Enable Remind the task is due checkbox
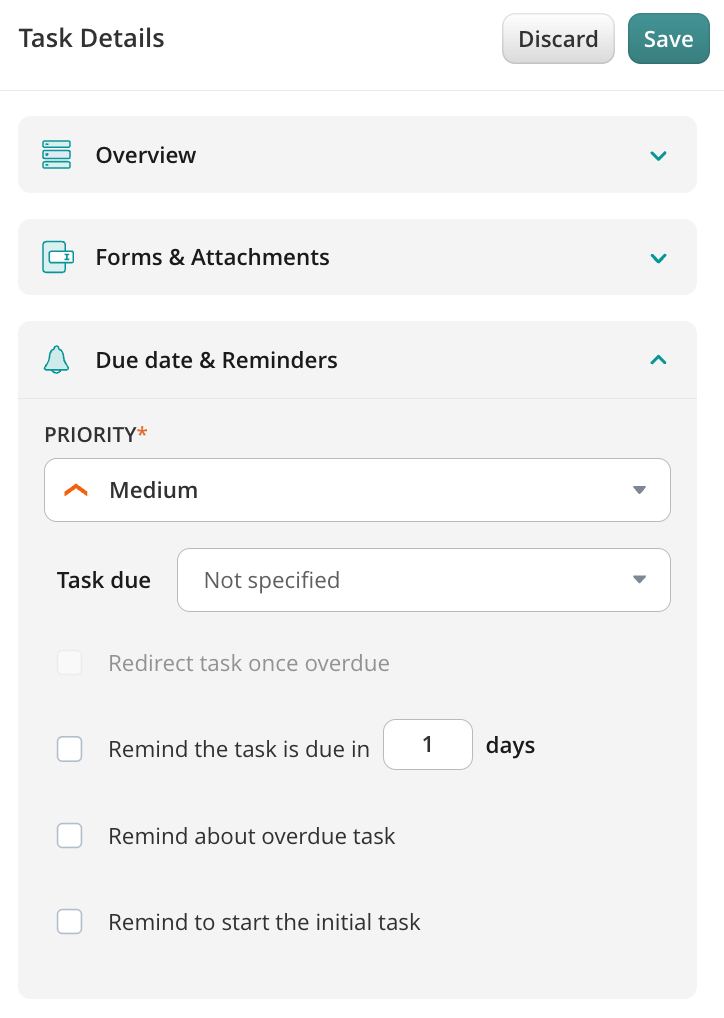 pyautogui.click(x=70, y=748)
